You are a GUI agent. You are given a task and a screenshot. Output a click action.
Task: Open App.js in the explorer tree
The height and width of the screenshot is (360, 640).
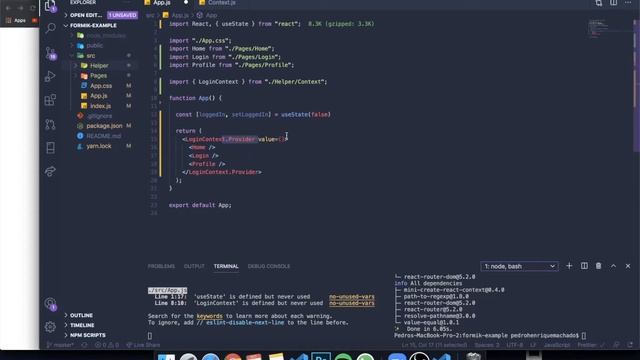(99, 96)
